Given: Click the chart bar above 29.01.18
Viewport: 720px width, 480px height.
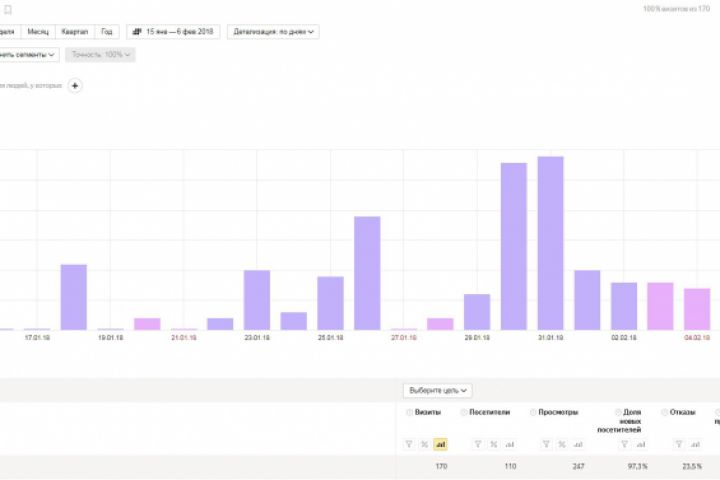Looking at the screenshot, I should [x=477, y=312].
